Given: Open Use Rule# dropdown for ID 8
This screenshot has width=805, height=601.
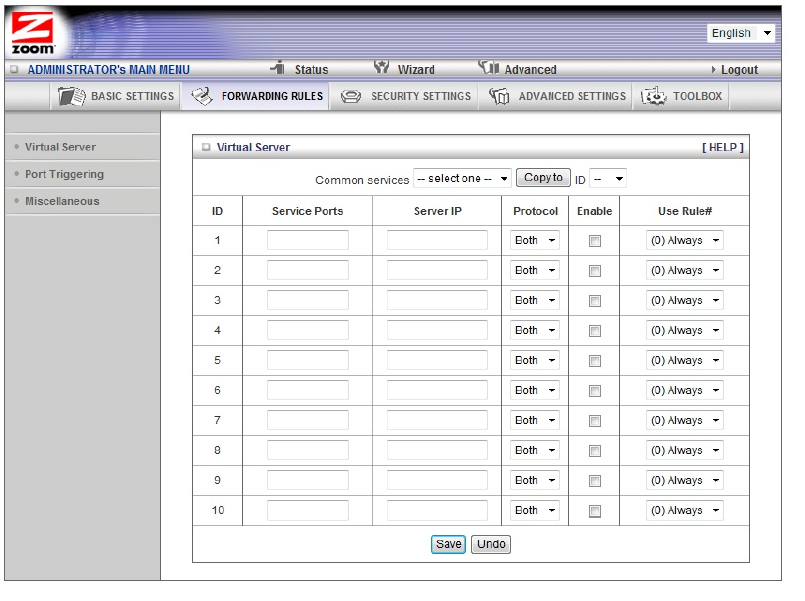Looking at the screenshot, I should (x=684, y=451).
